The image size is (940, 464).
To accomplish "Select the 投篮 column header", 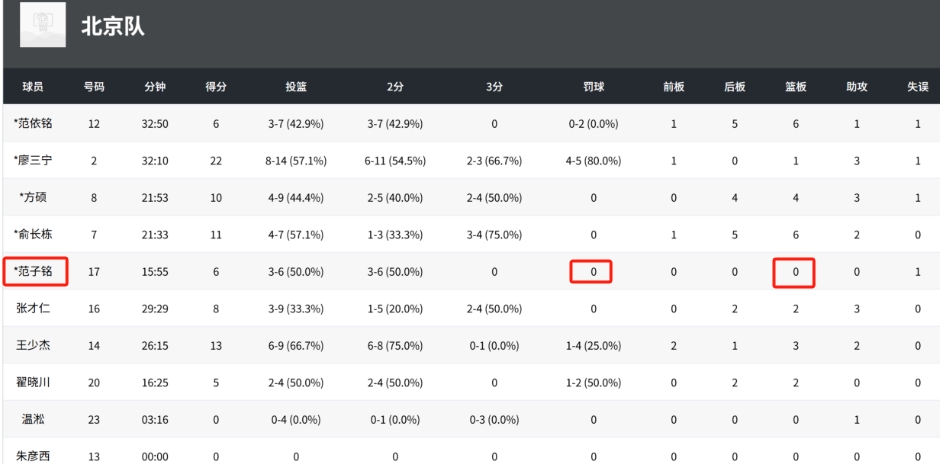I will [296, 87].
